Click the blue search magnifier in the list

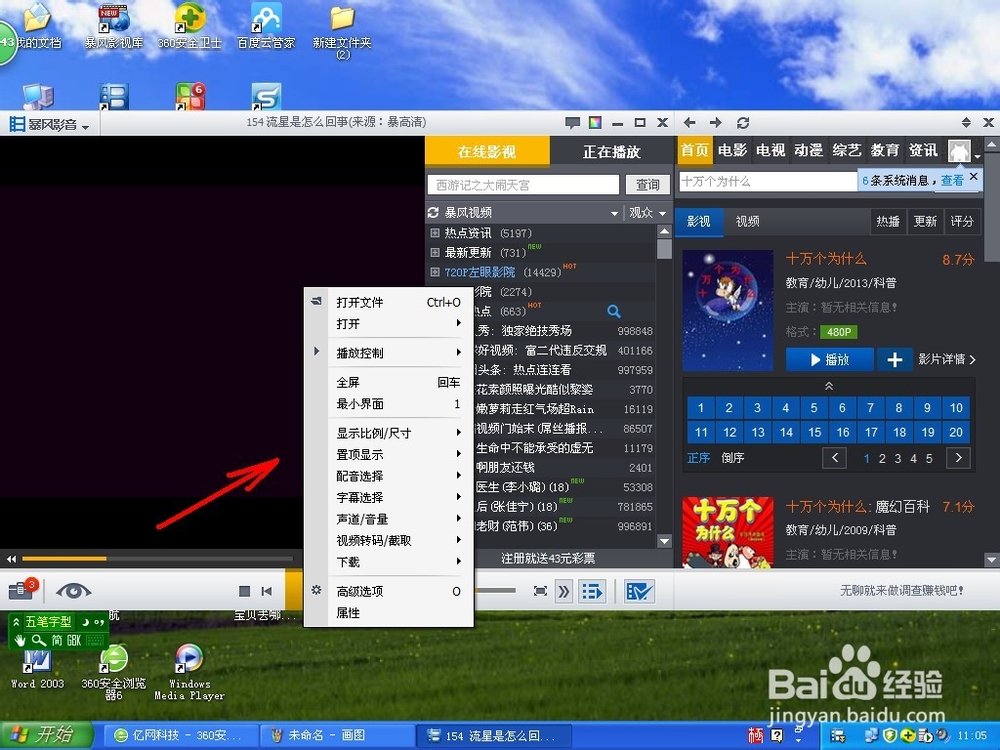point(614,311)
